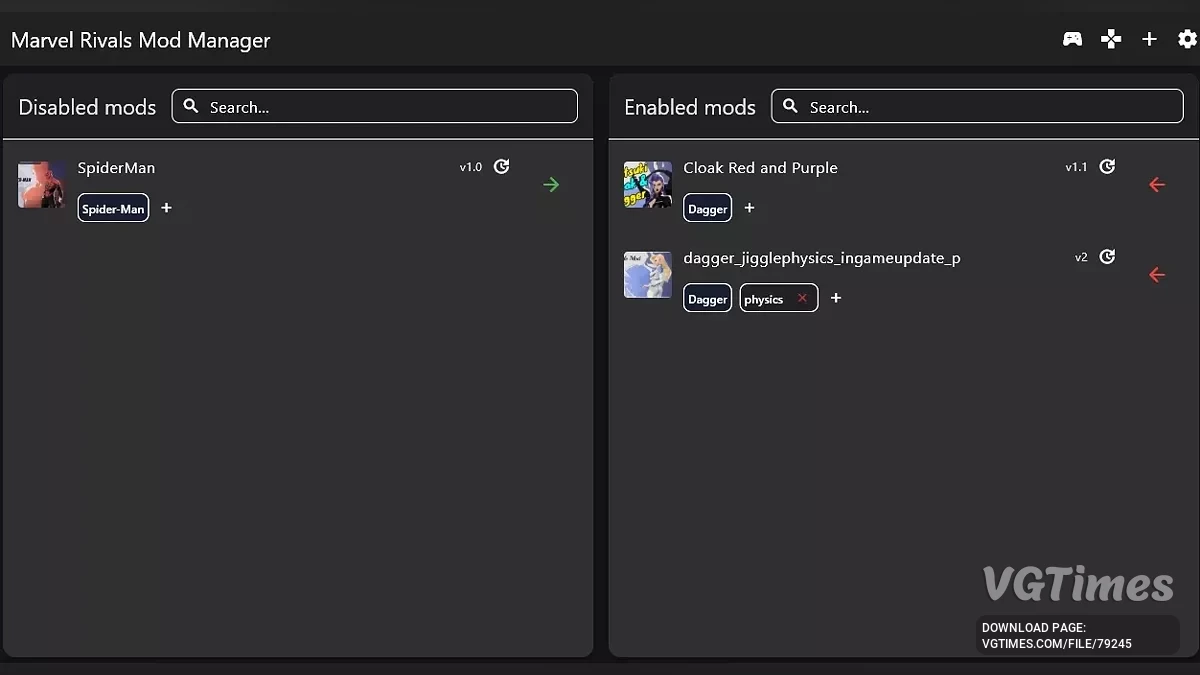The width and height of the screenshot is (1200, 675).
Task: Add a tag to Cloak Red and Purple
Action: coord(750,208)
